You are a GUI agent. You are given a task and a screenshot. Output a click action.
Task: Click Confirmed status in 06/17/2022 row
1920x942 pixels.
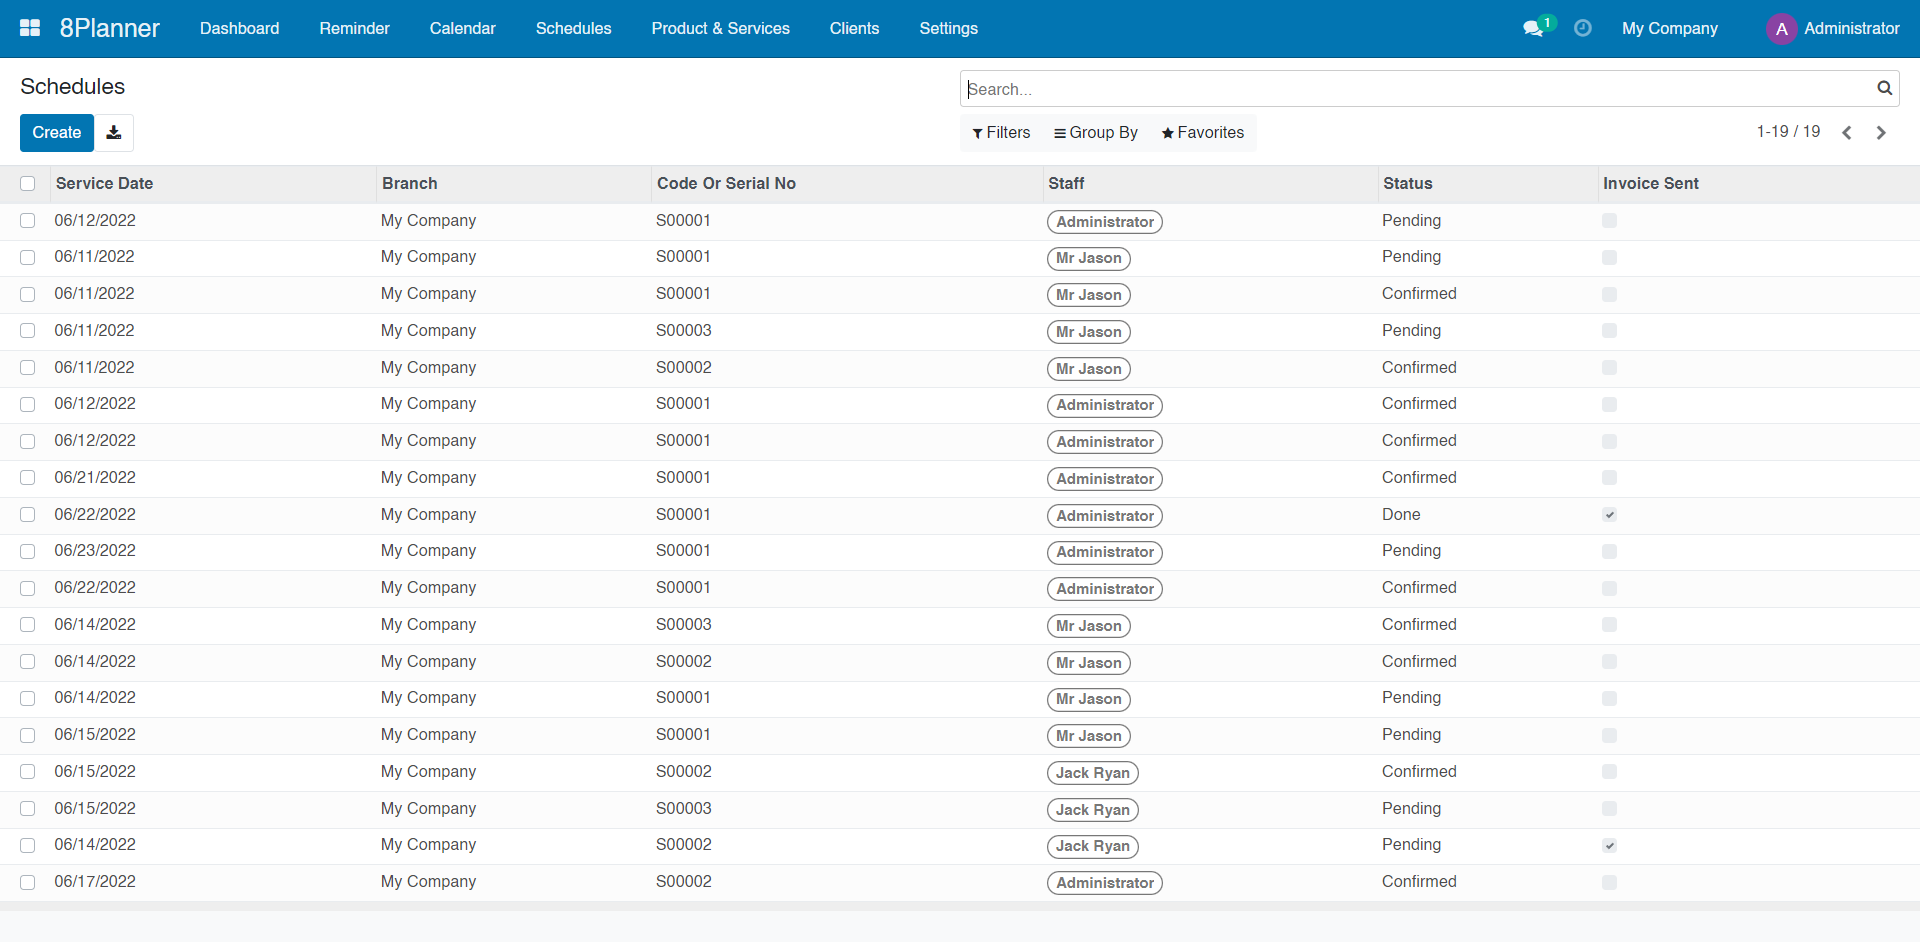click(x=1419, y=881)
